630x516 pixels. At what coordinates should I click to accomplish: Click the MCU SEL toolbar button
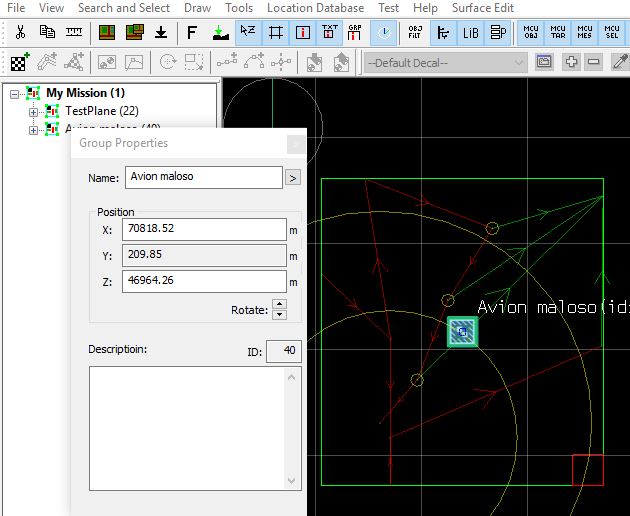[612, 32]
